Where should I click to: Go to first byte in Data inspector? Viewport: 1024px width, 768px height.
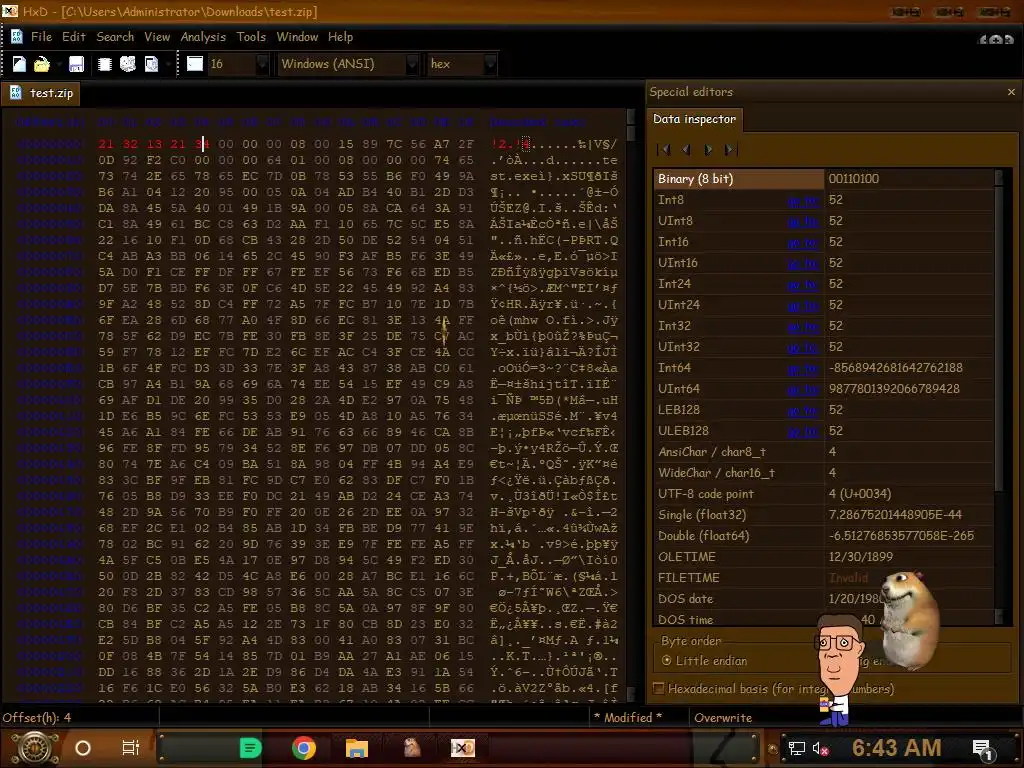click(664, 150)
